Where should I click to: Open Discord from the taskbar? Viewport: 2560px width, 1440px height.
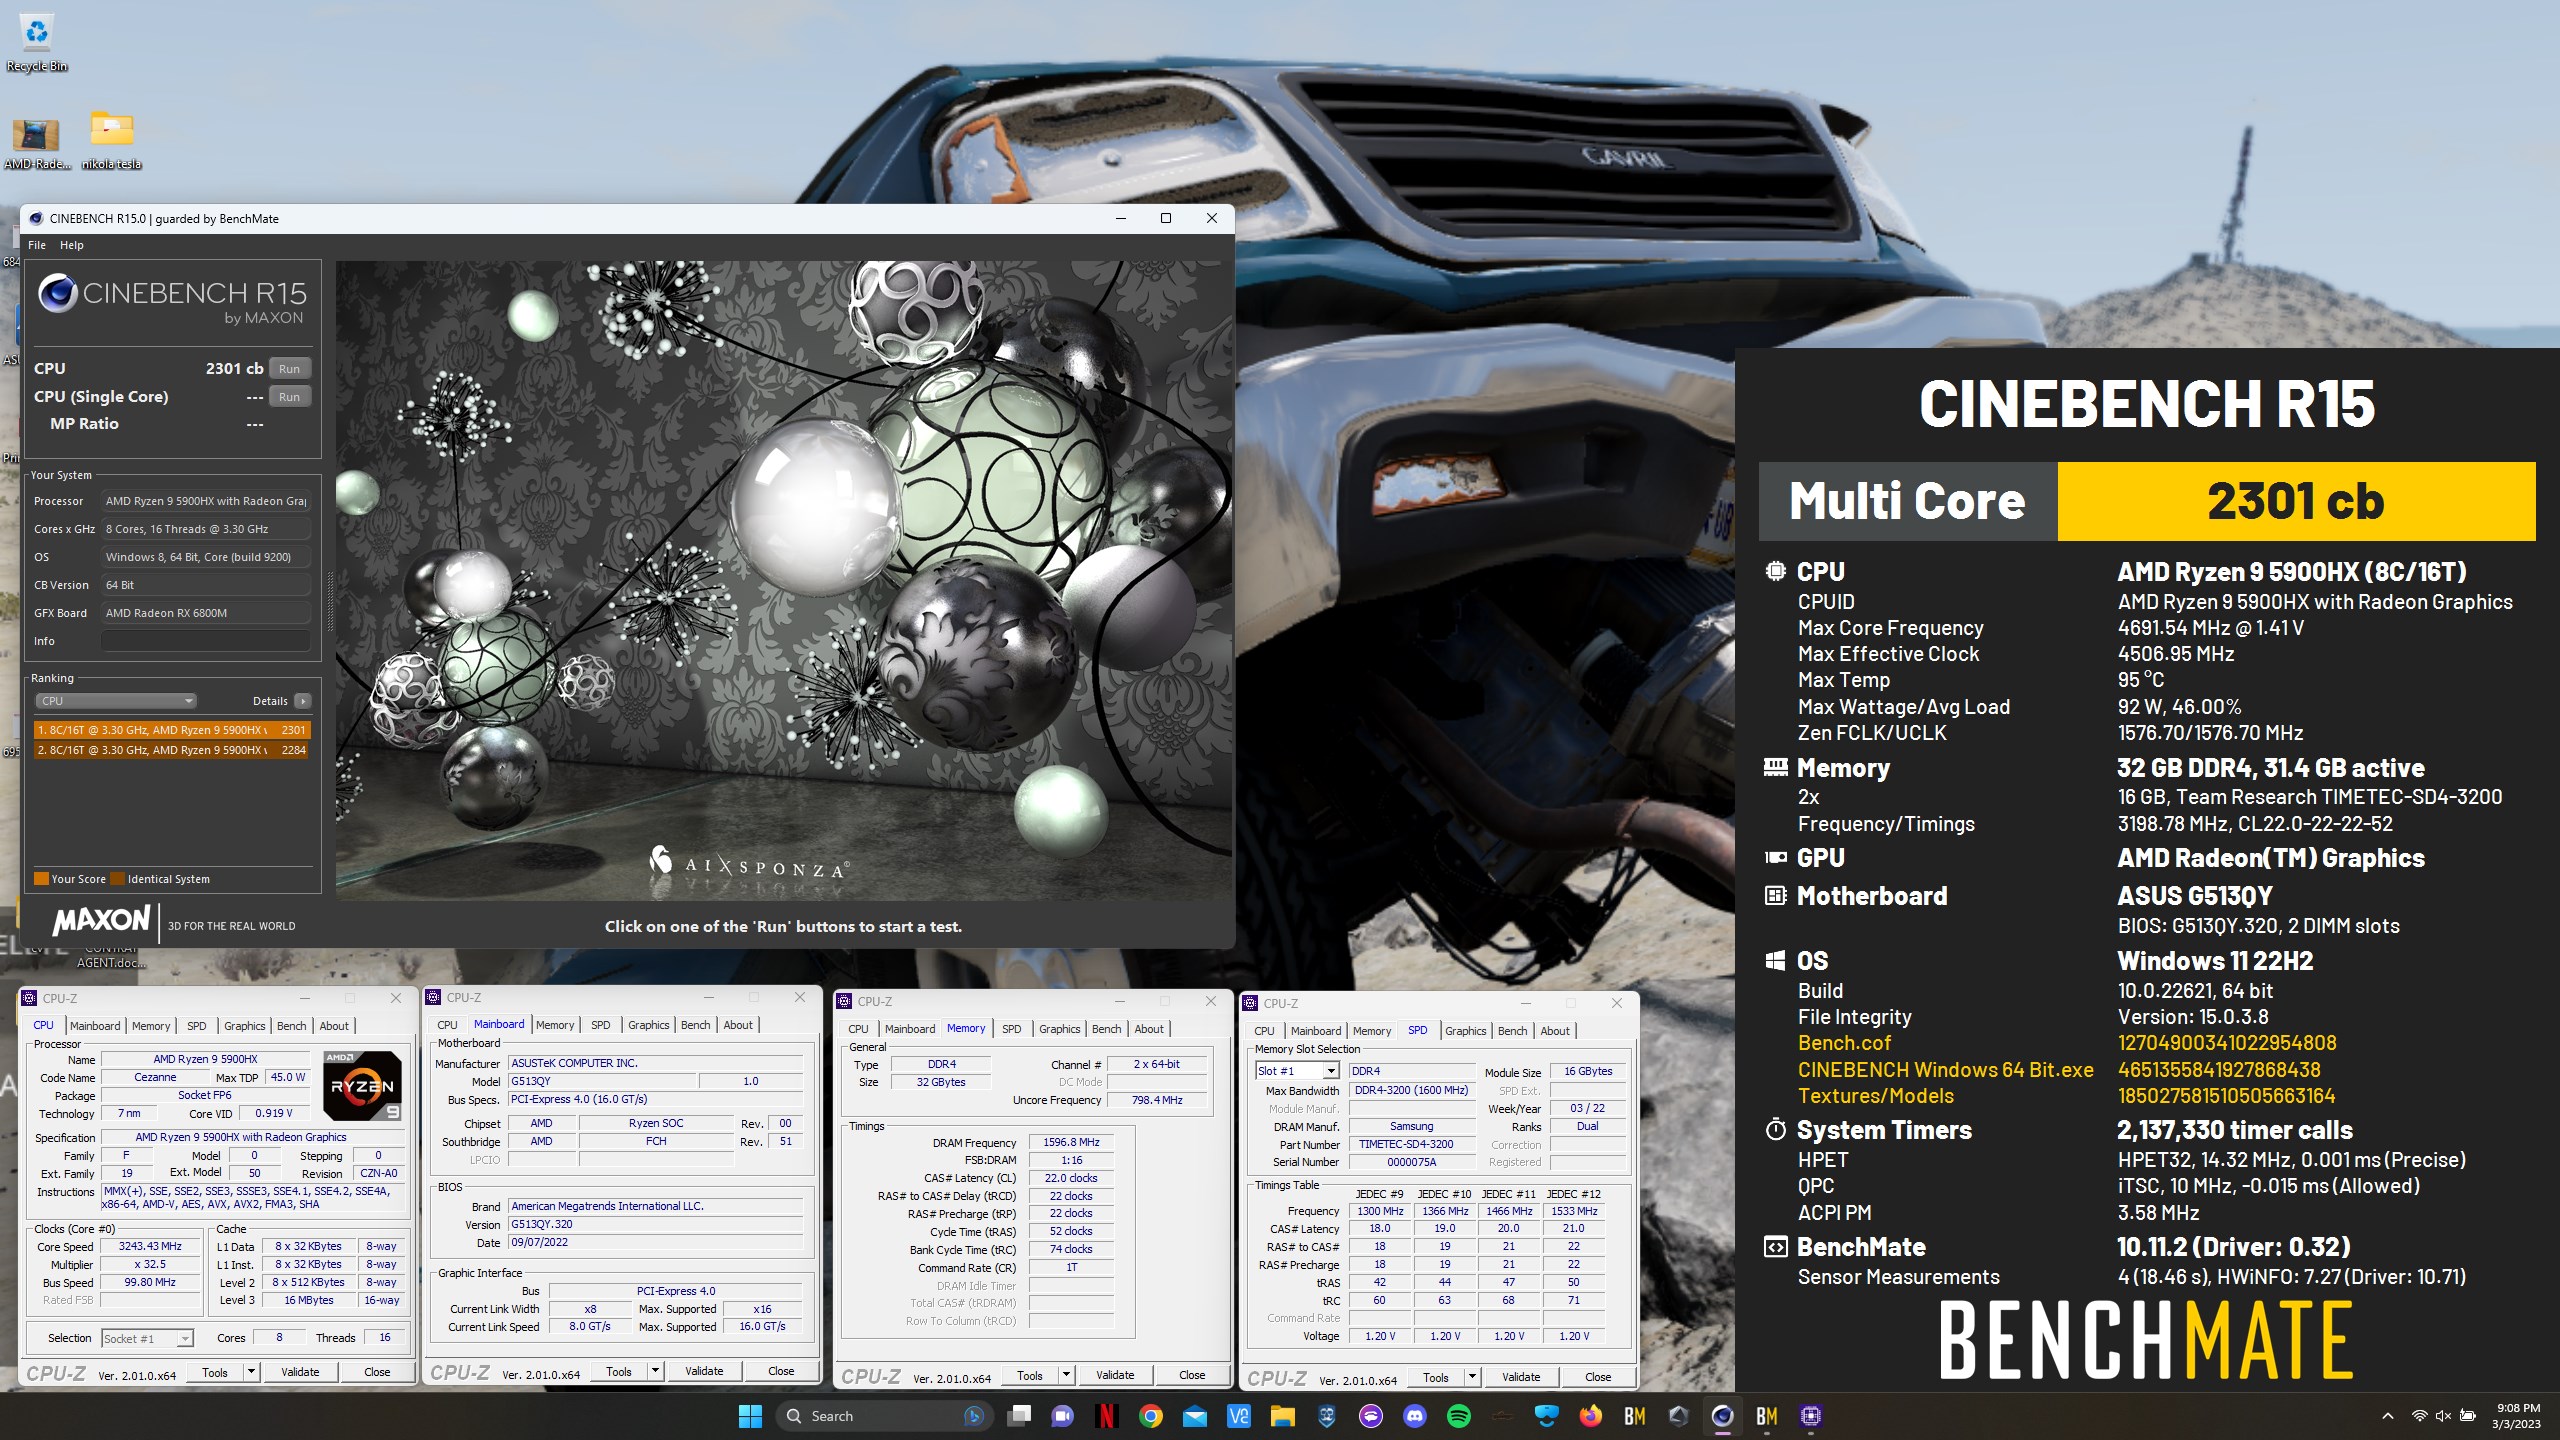click(1414, 1416)
